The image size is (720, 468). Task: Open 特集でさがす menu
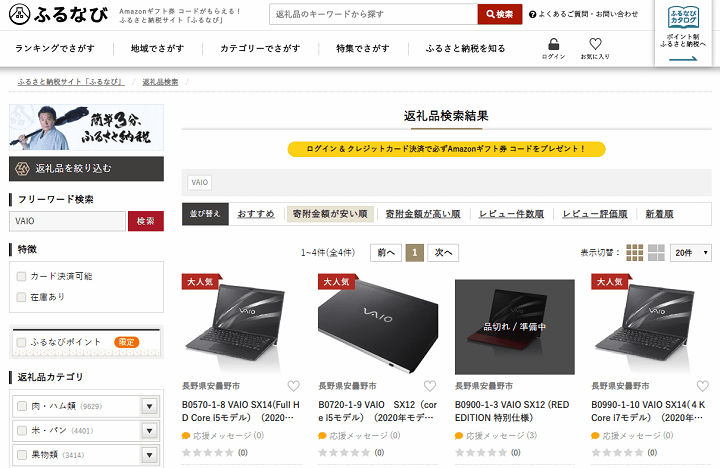[x=363, y=48]
